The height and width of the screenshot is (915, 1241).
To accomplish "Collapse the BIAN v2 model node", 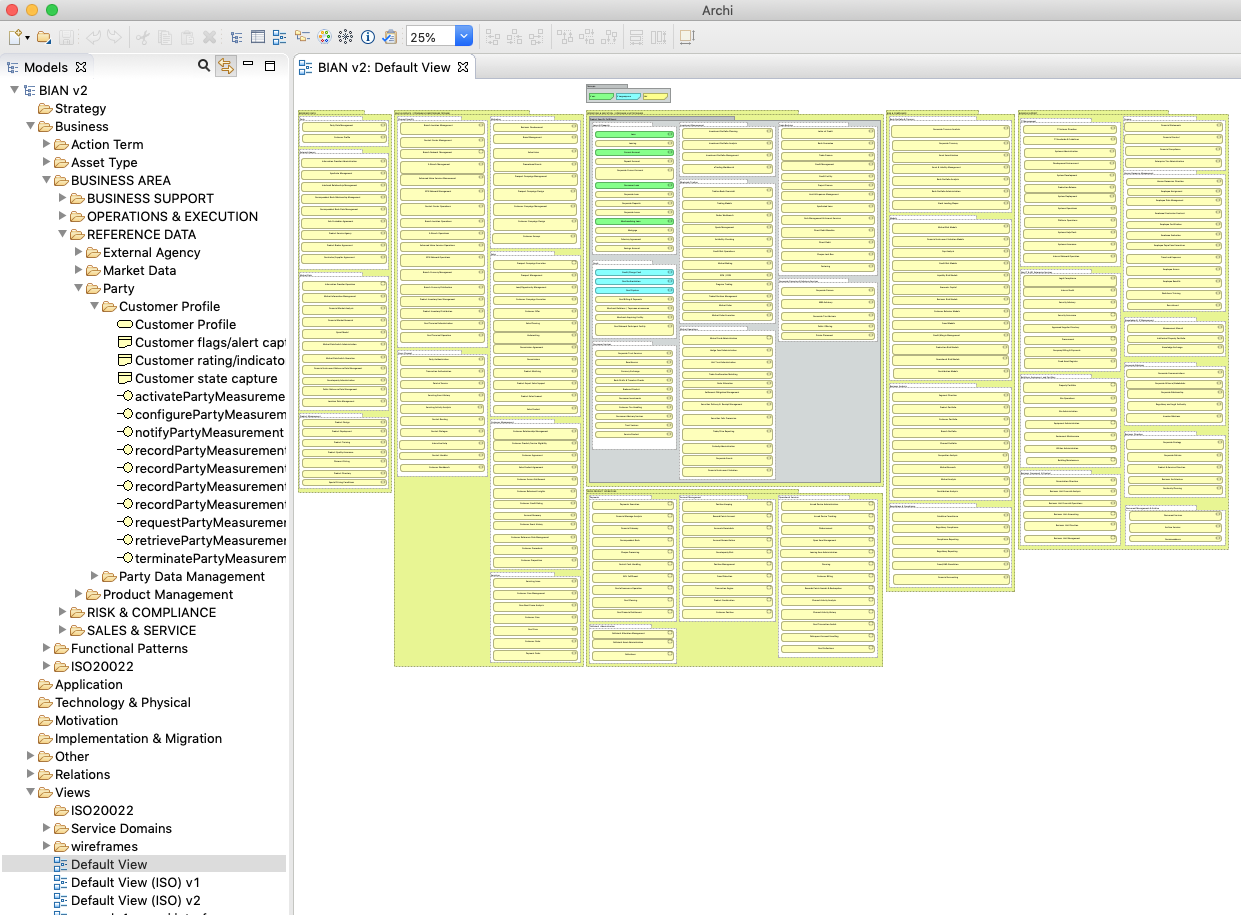I will pyautogui.click(x=15, y=90).
